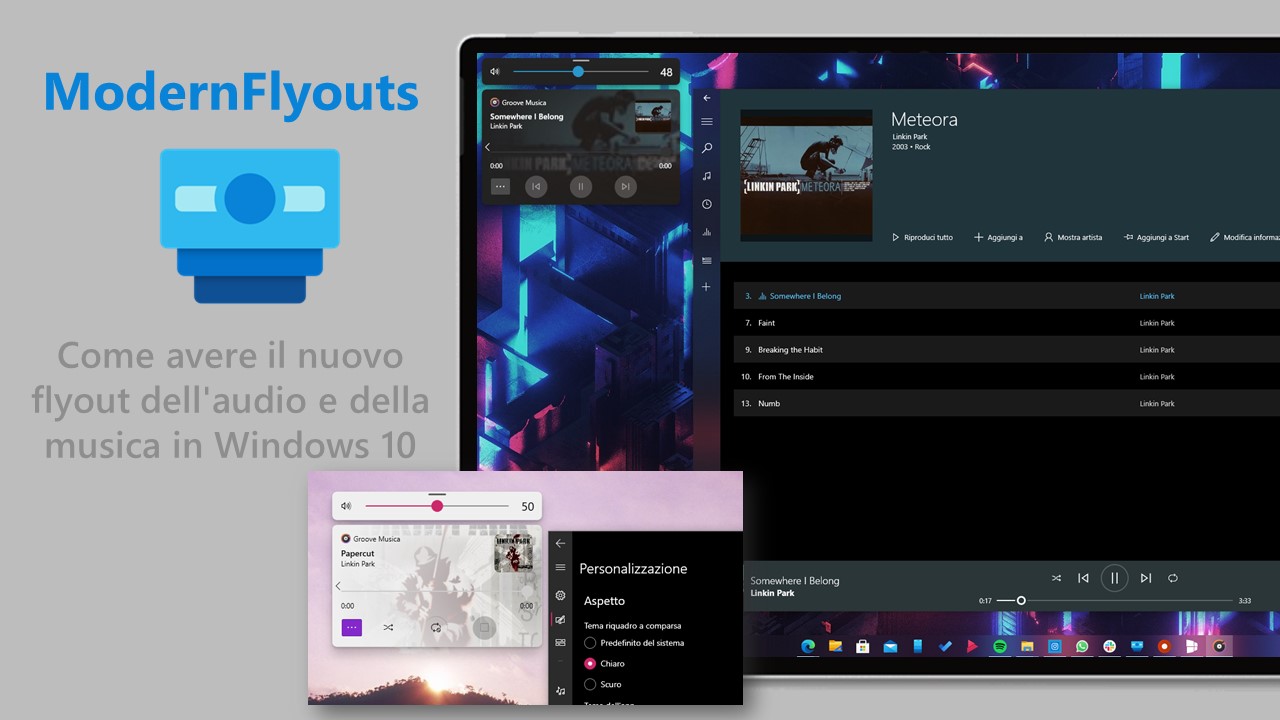This screenshot has height=720, width=1280.
Task: Collapse the dark media flyout with left chevron
Action: tap(488, 147)
